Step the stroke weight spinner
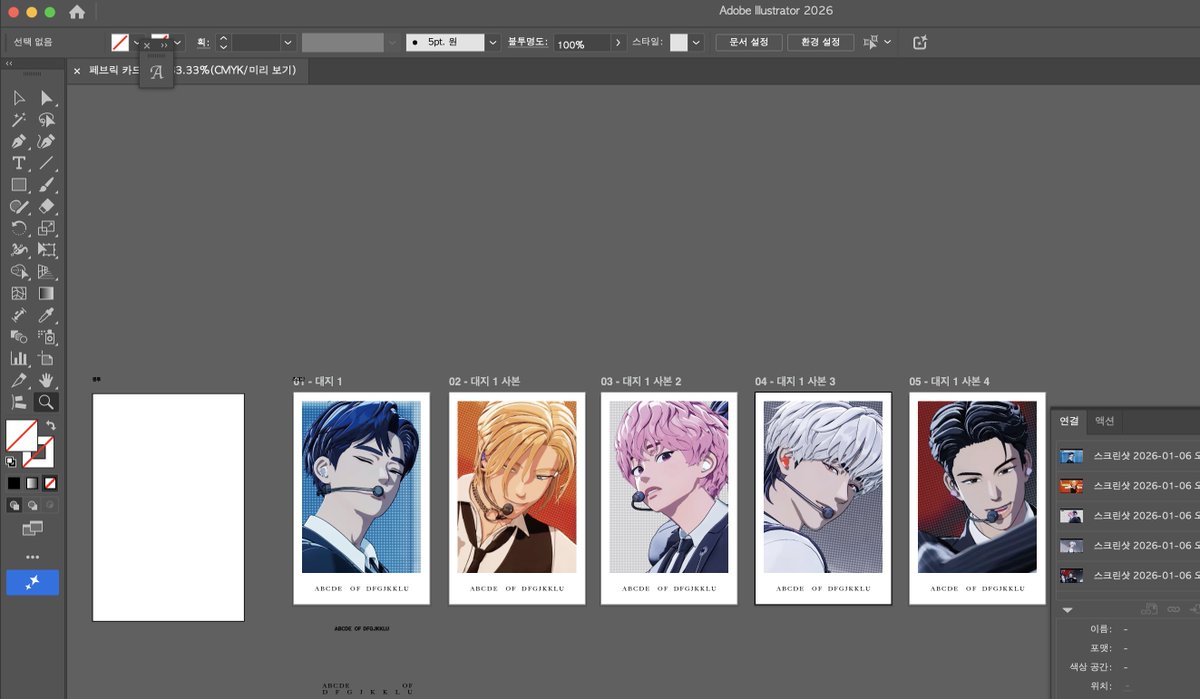The image size is (1200, 699). (x=223, y=43)
